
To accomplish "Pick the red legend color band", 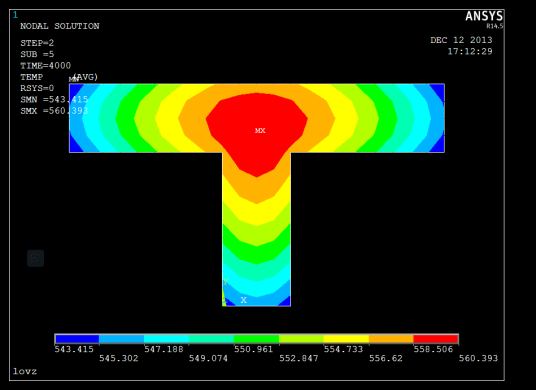I will pos(436,339).
